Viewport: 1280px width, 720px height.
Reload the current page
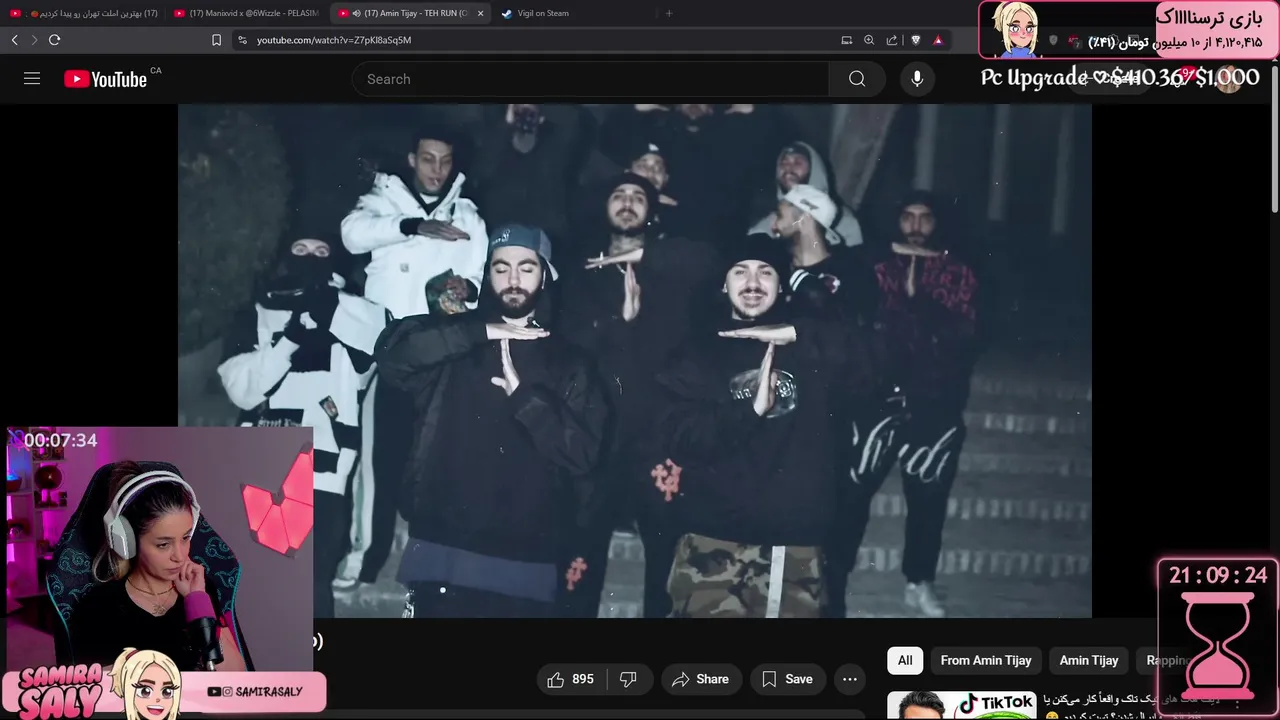[54, 40]
